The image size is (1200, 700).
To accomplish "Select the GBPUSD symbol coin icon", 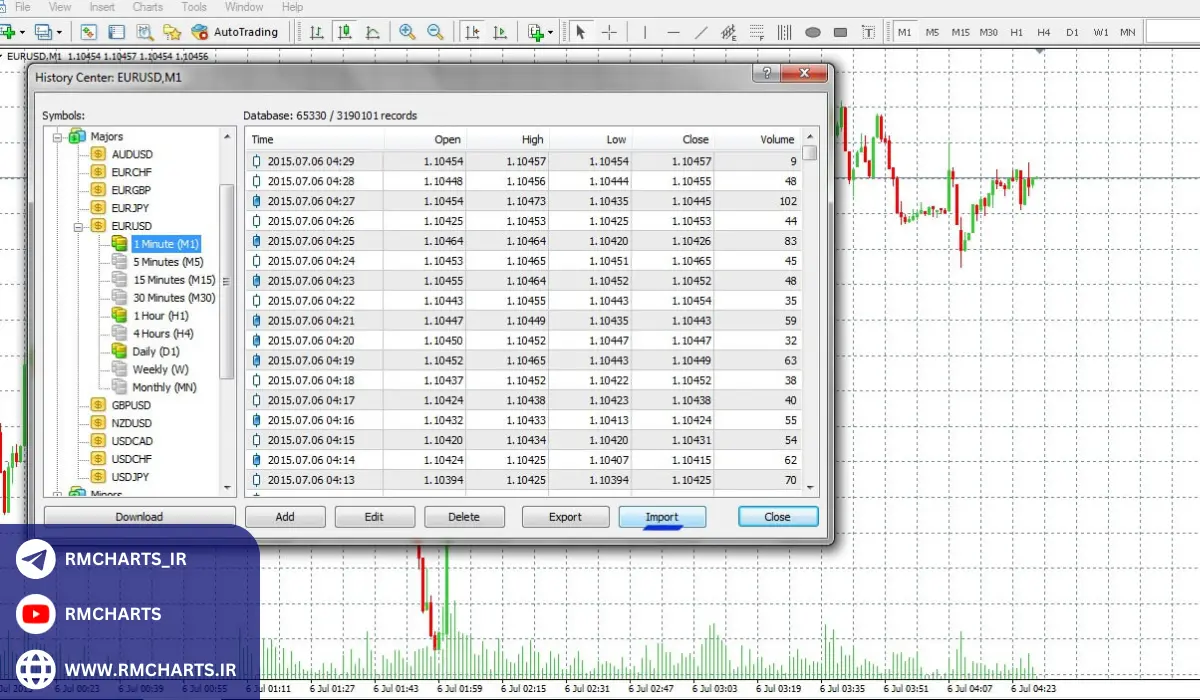I will click(98, 405).
